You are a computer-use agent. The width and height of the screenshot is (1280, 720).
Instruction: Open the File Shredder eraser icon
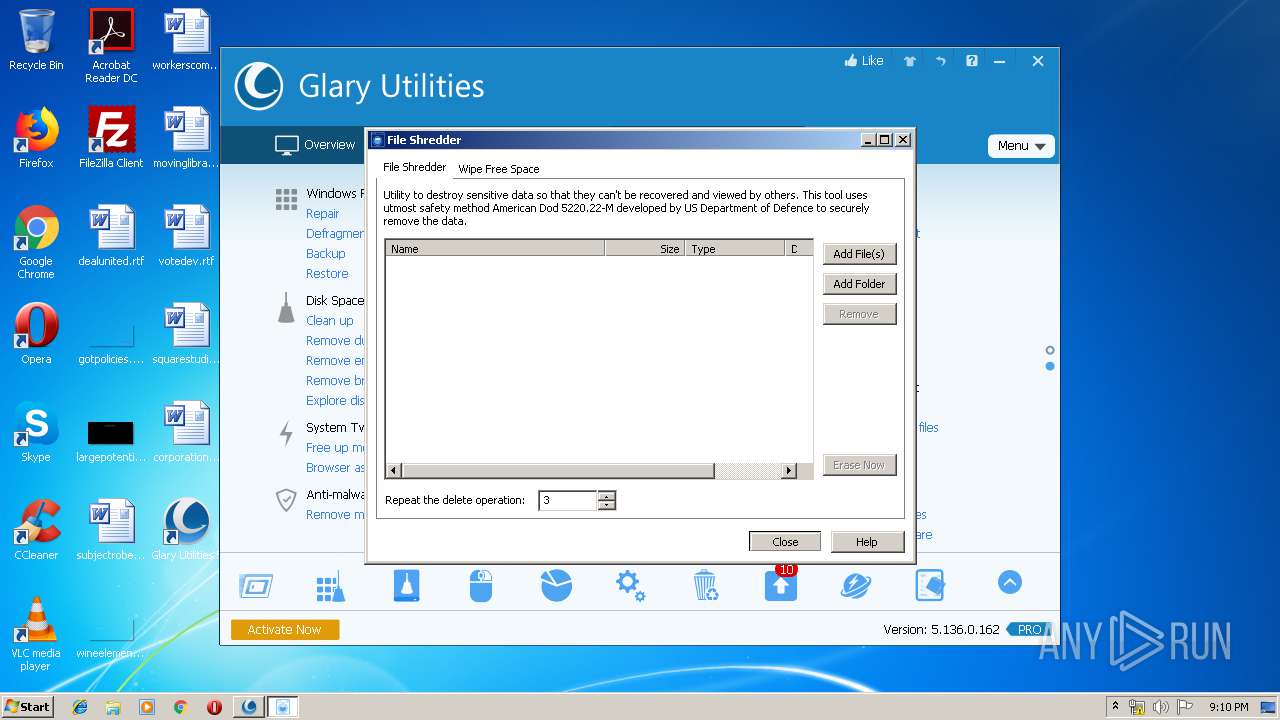(x=930, y=586)
